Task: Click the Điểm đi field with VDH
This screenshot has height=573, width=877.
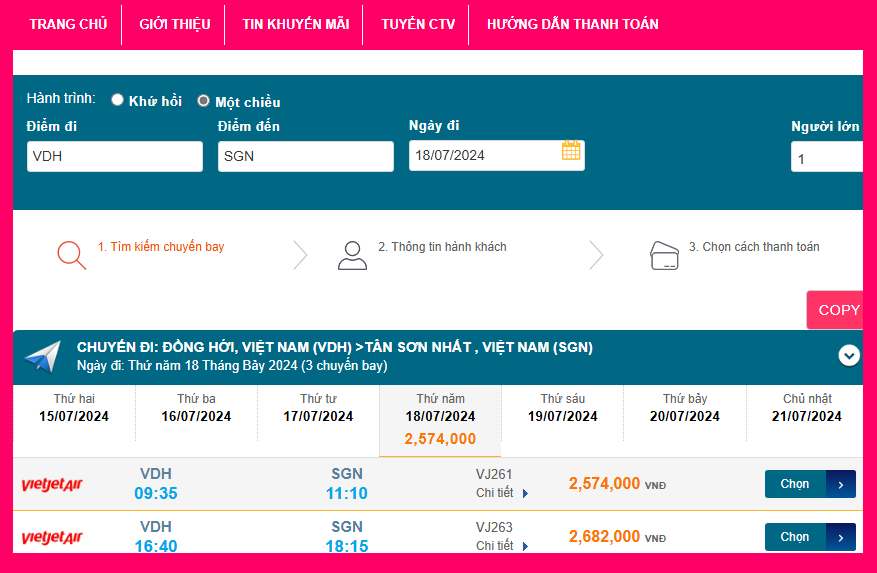Action: pyautogui.click(x=115, y=156)
